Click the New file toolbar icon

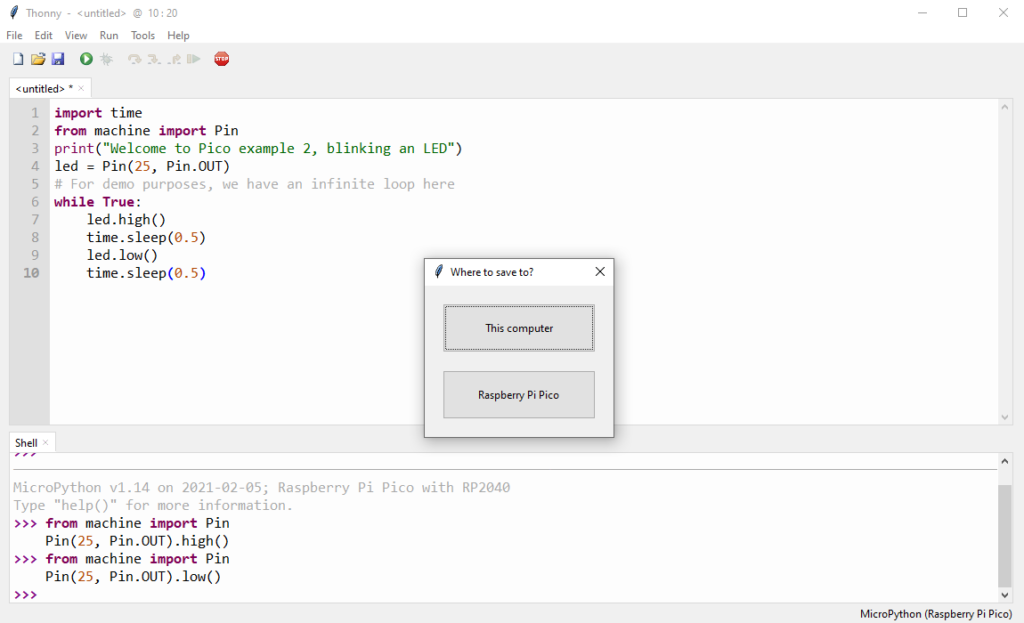click(18, 59)
